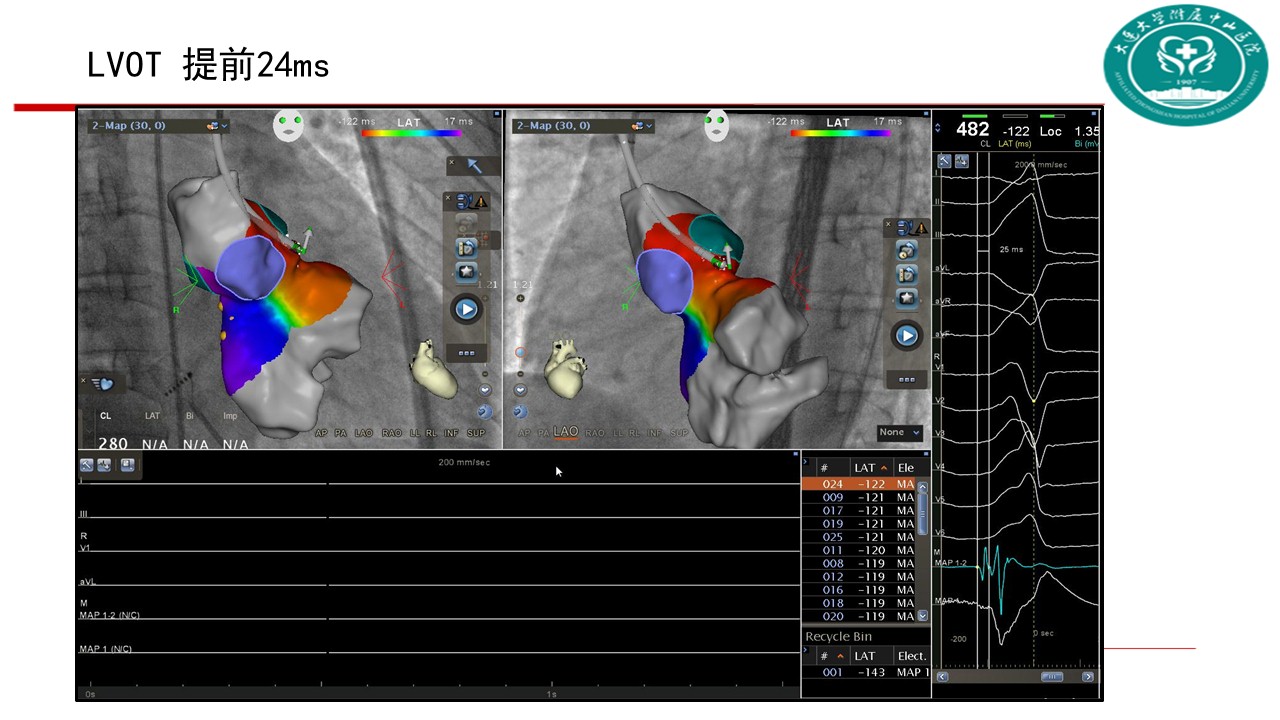Click the wrench icon in right ECG panel

(945, 161)
